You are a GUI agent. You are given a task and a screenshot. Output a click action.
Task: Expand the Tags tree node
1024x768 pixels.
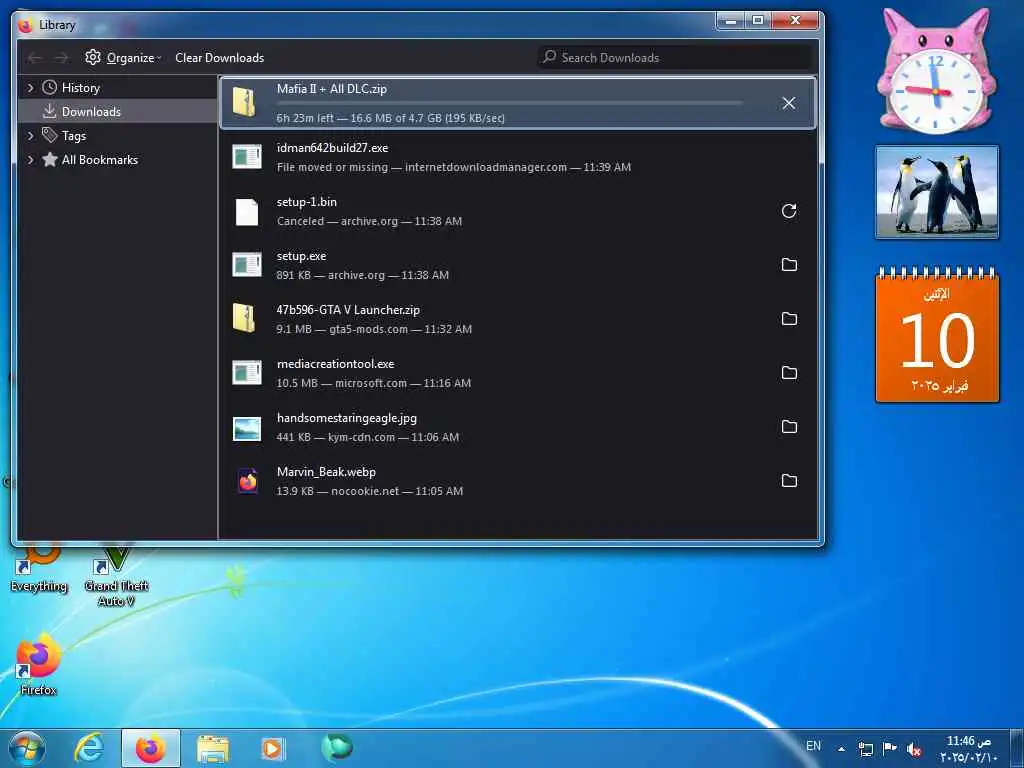click(x=30, y=135)
